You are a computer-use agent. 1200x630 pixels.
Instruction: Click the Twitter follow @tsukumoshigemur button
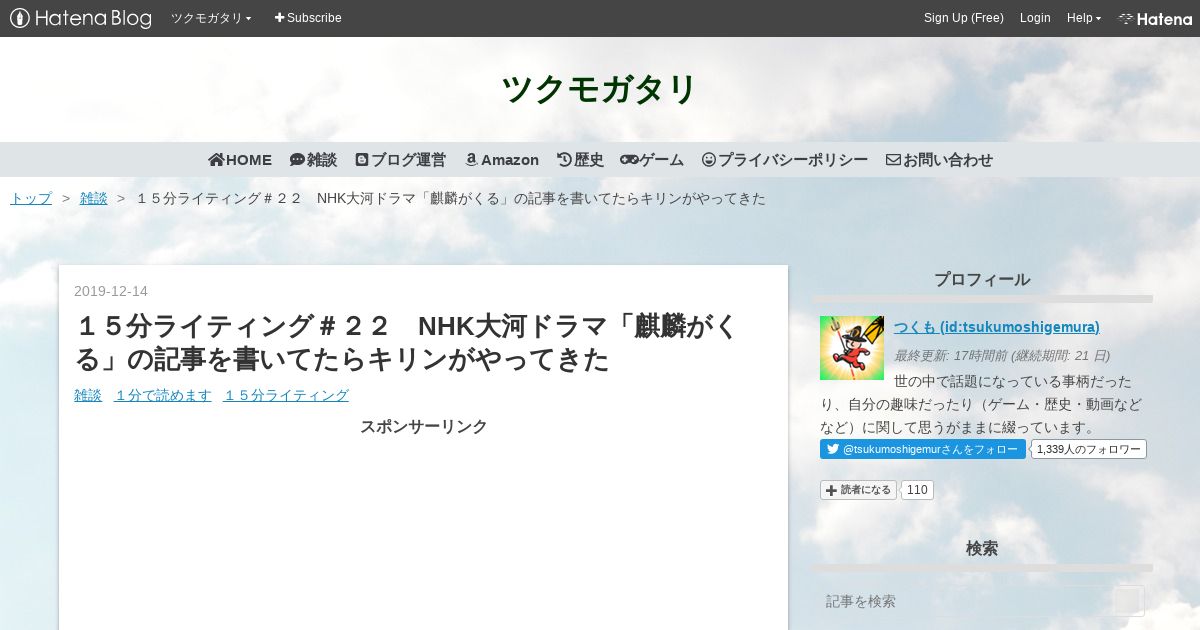pyautogui.click(x=923, y=449)
